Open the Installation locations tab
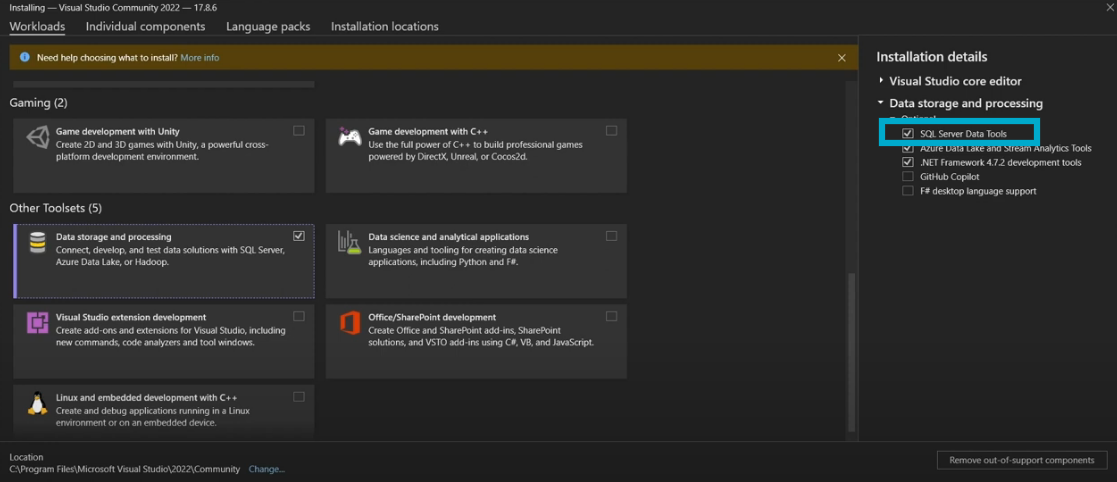 [385, 26]
